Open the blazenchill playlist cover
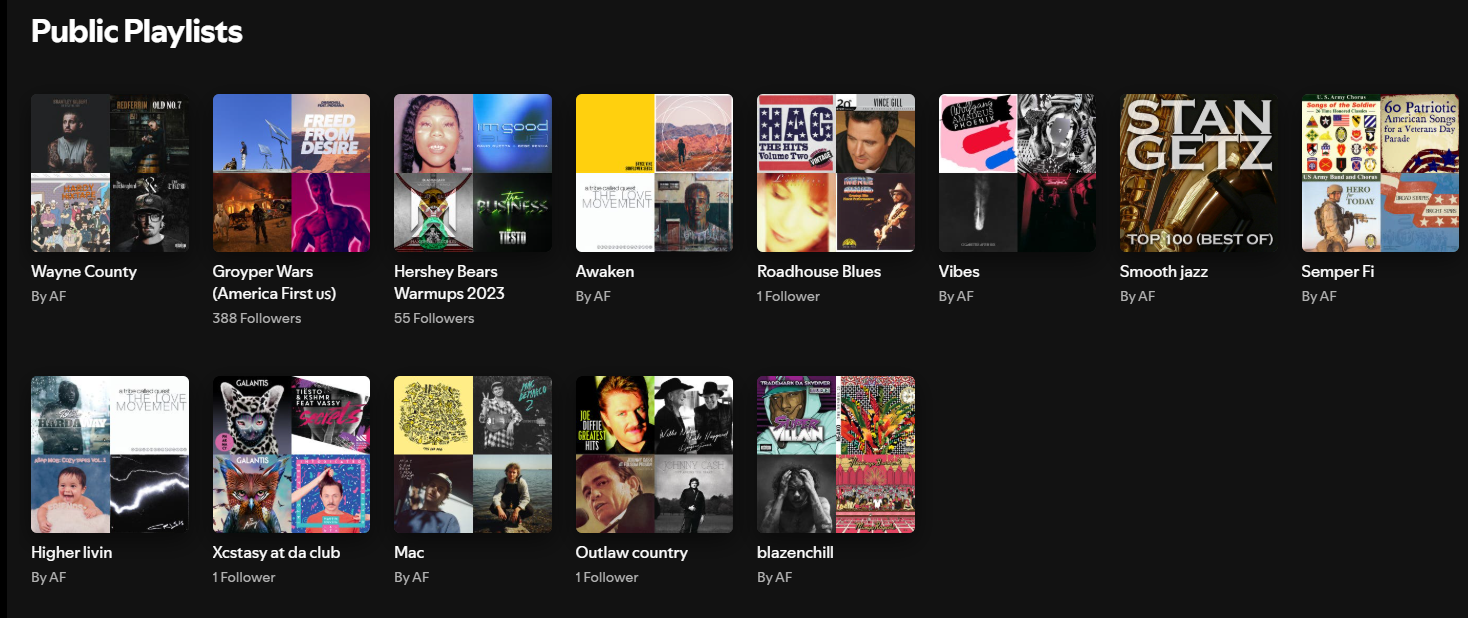Viewport: 1468px width, 618px height. [x=836, y=454]
